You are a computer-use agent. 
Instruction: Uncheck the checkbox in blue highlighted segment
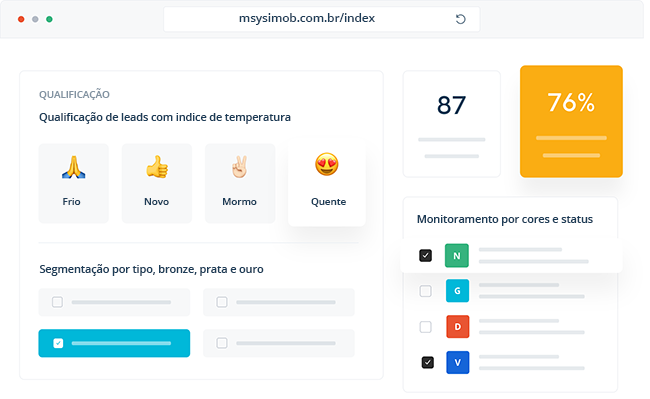coord(58,343)
